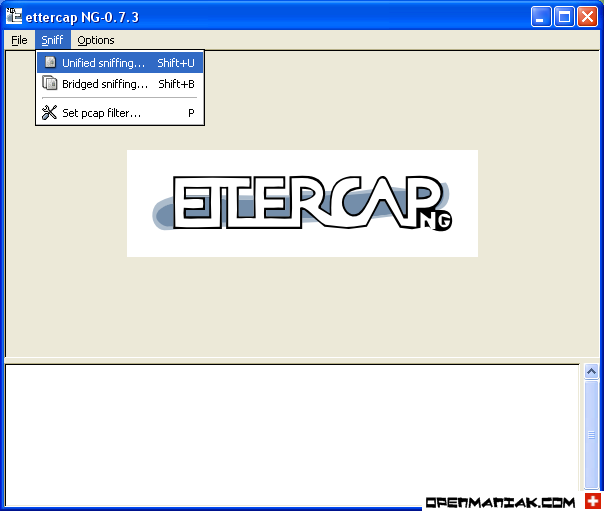The image size is (604, 511).
Task: Choose Bridged sniffing from the Sniff menu
Action: 120,84
